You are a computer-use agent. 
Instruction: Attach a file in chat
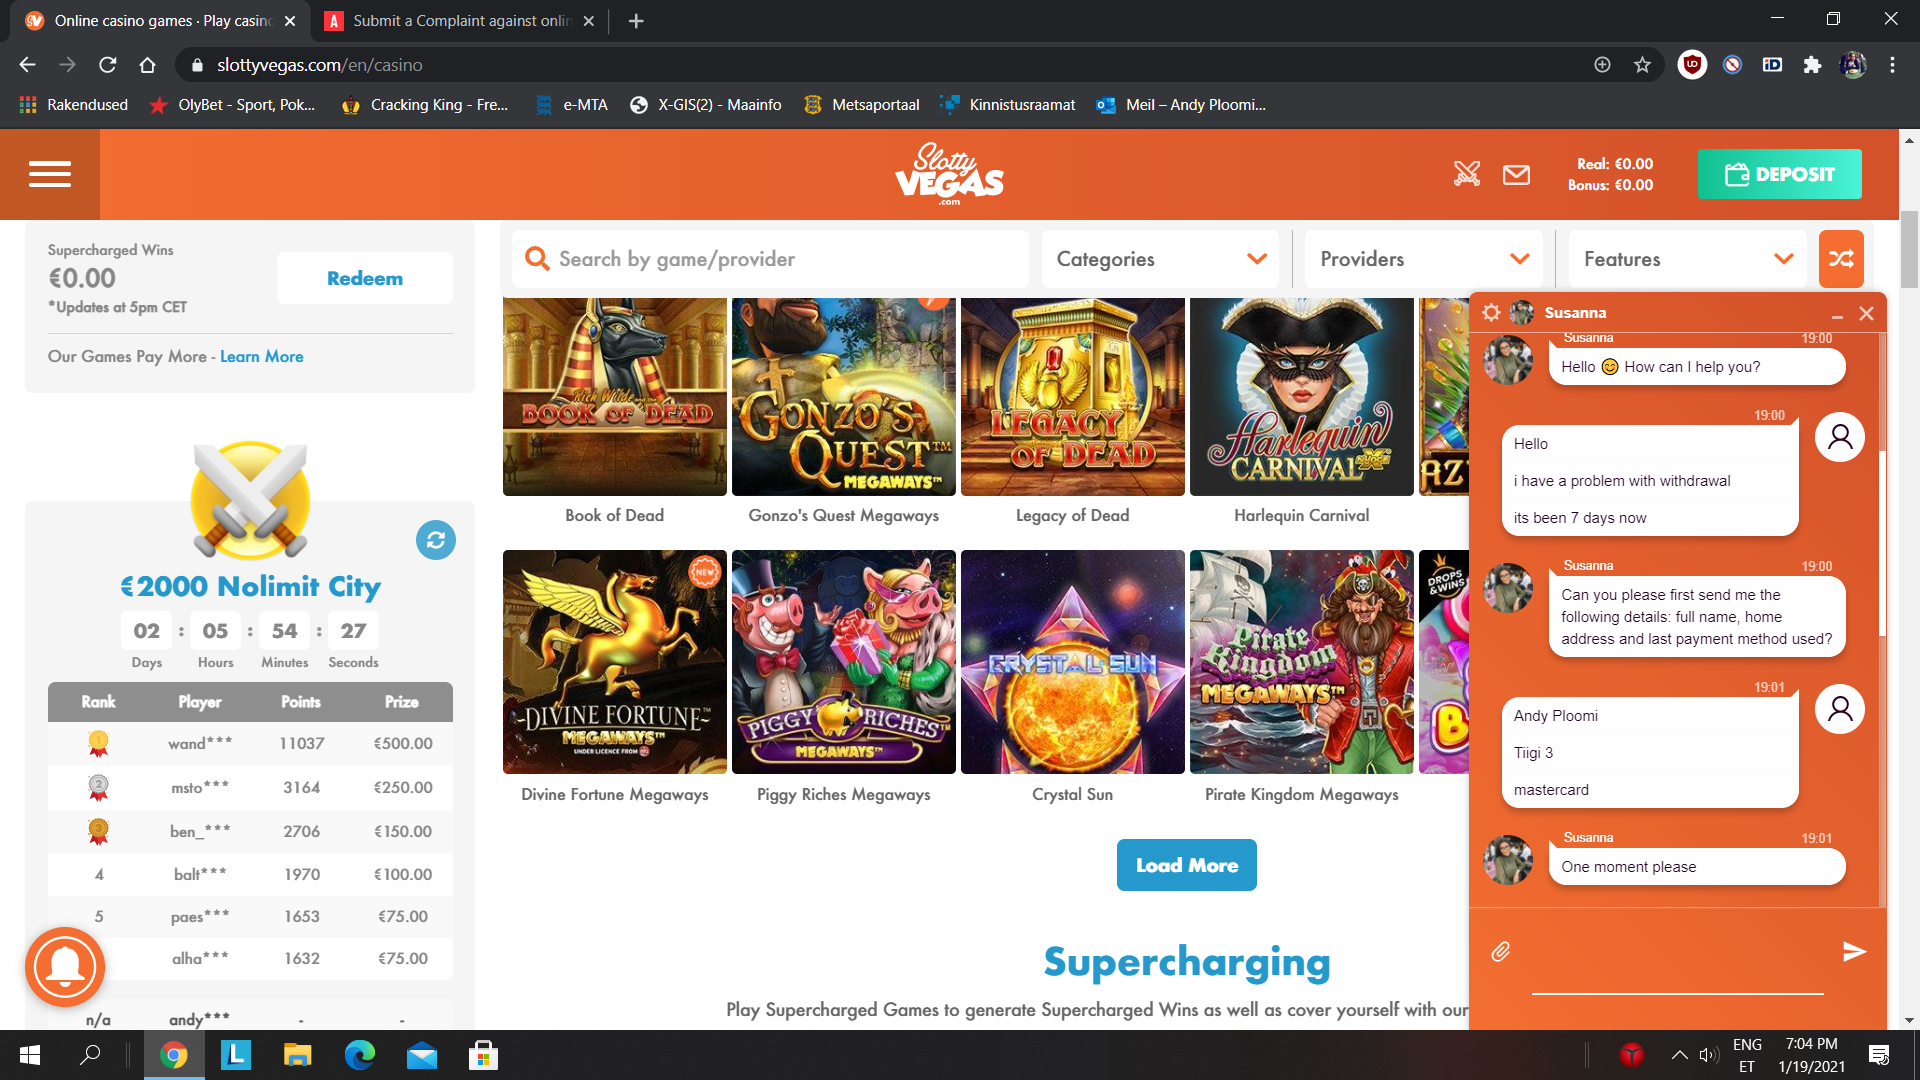(1501, 951)
